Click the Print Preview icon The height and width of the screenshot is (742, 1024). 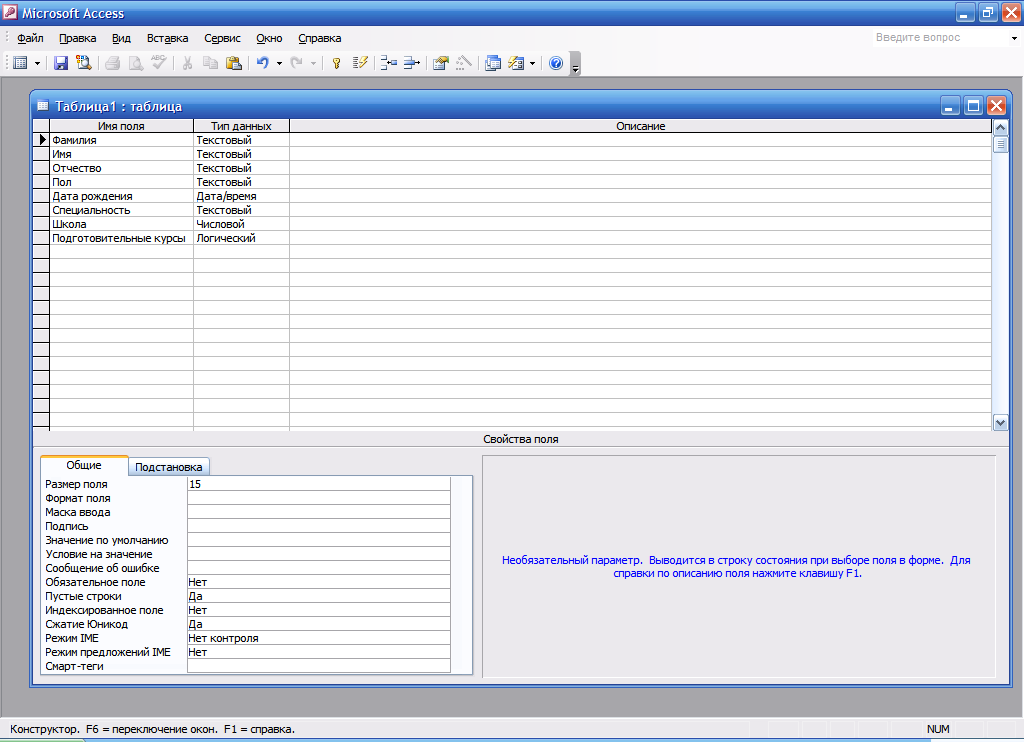pyautogui.click(x=135, y=63)
